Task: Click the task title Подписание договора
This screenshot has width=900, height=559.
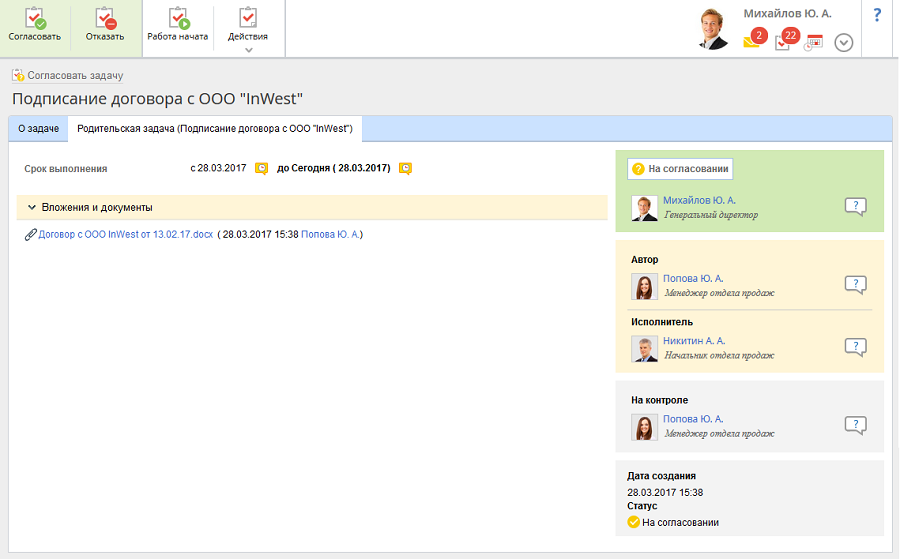Action: 157,99
